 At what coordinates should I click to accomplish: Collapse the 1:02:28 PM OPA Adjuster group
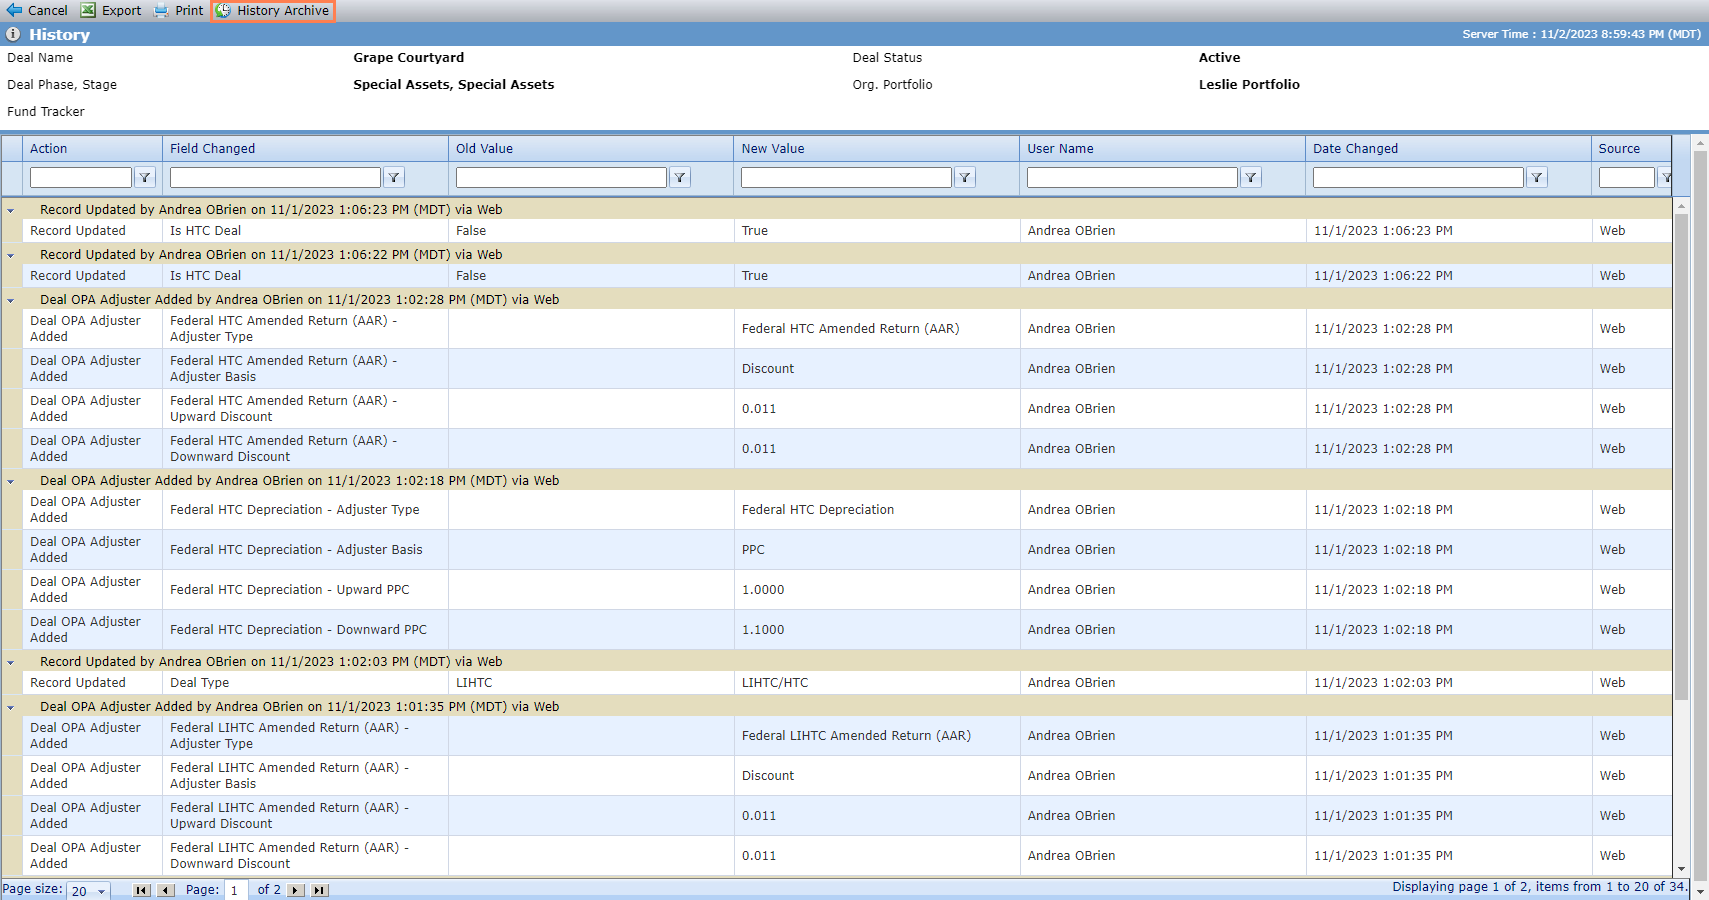point(11,301)
